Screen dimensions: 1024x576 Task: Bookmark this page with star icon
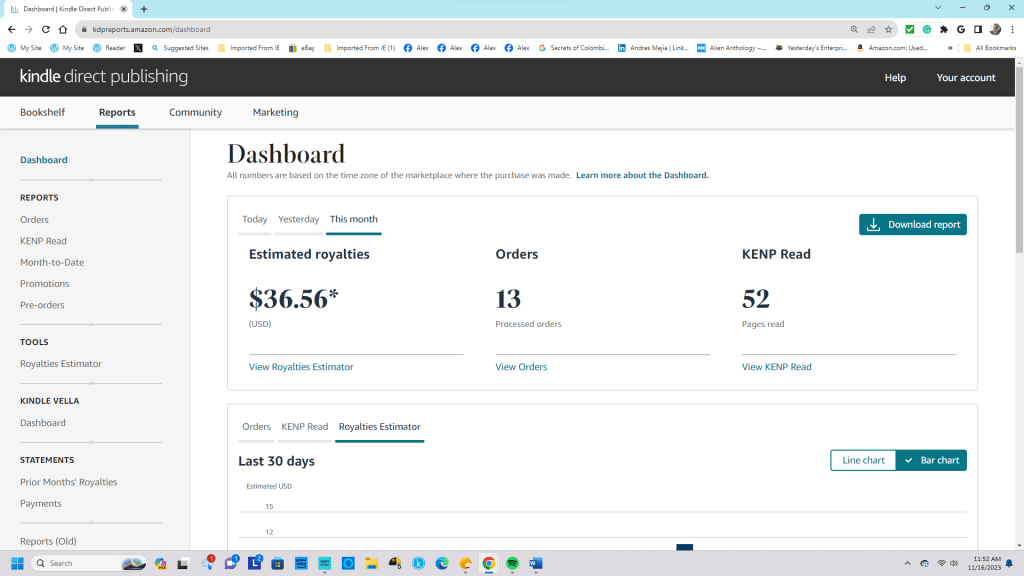coord(888,30)
